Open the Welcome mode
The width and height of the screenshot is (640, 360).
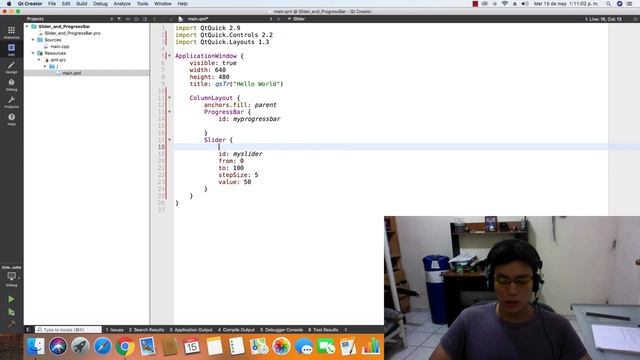point(11,32)
